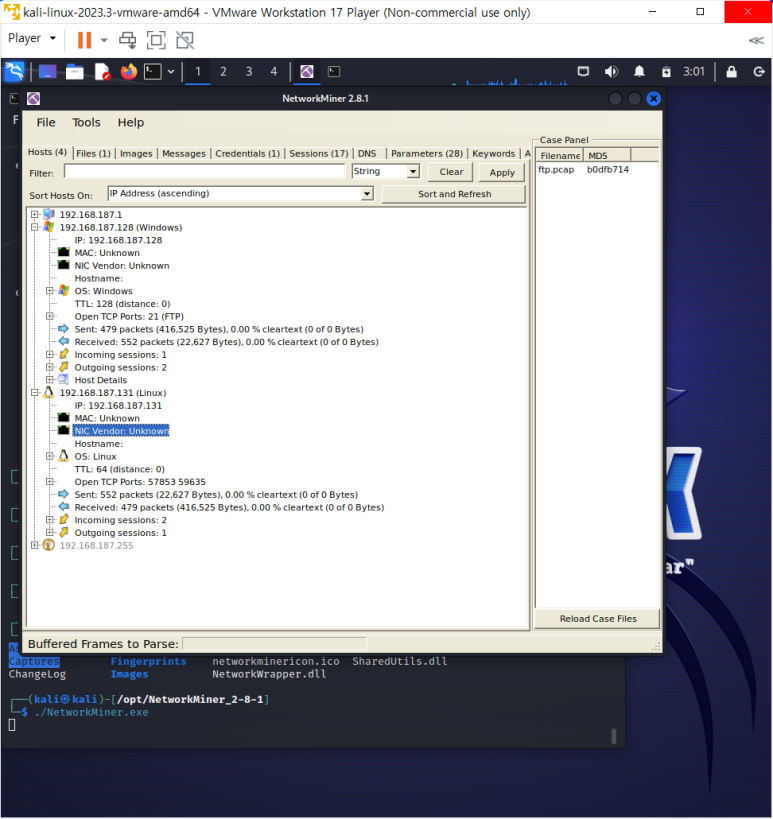Image resolution: width=773 pixels, height=819 pixels.
Task: Select the NetworkMiner taskbar window icon
Action: coord(307,72)
